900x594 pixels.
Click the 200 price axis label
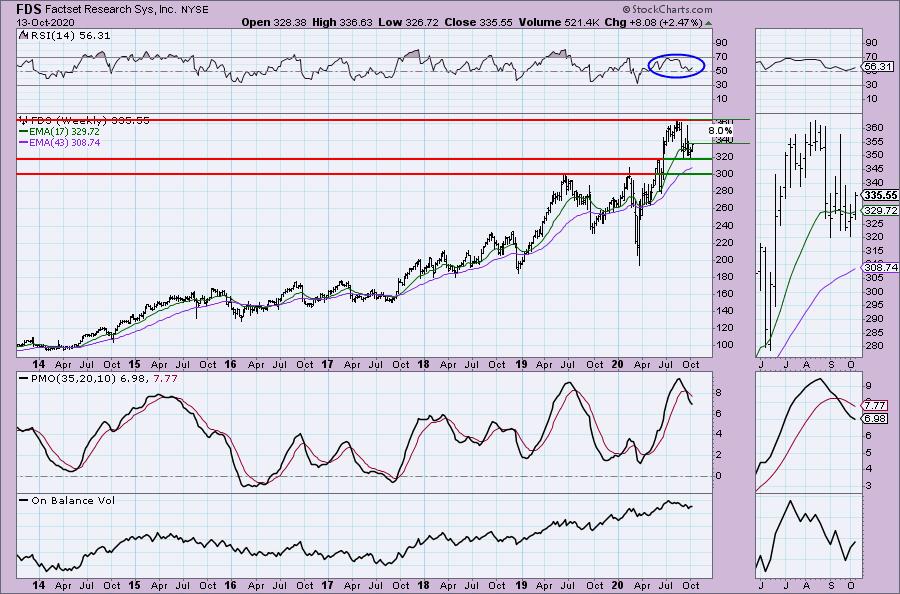point(724,259)
